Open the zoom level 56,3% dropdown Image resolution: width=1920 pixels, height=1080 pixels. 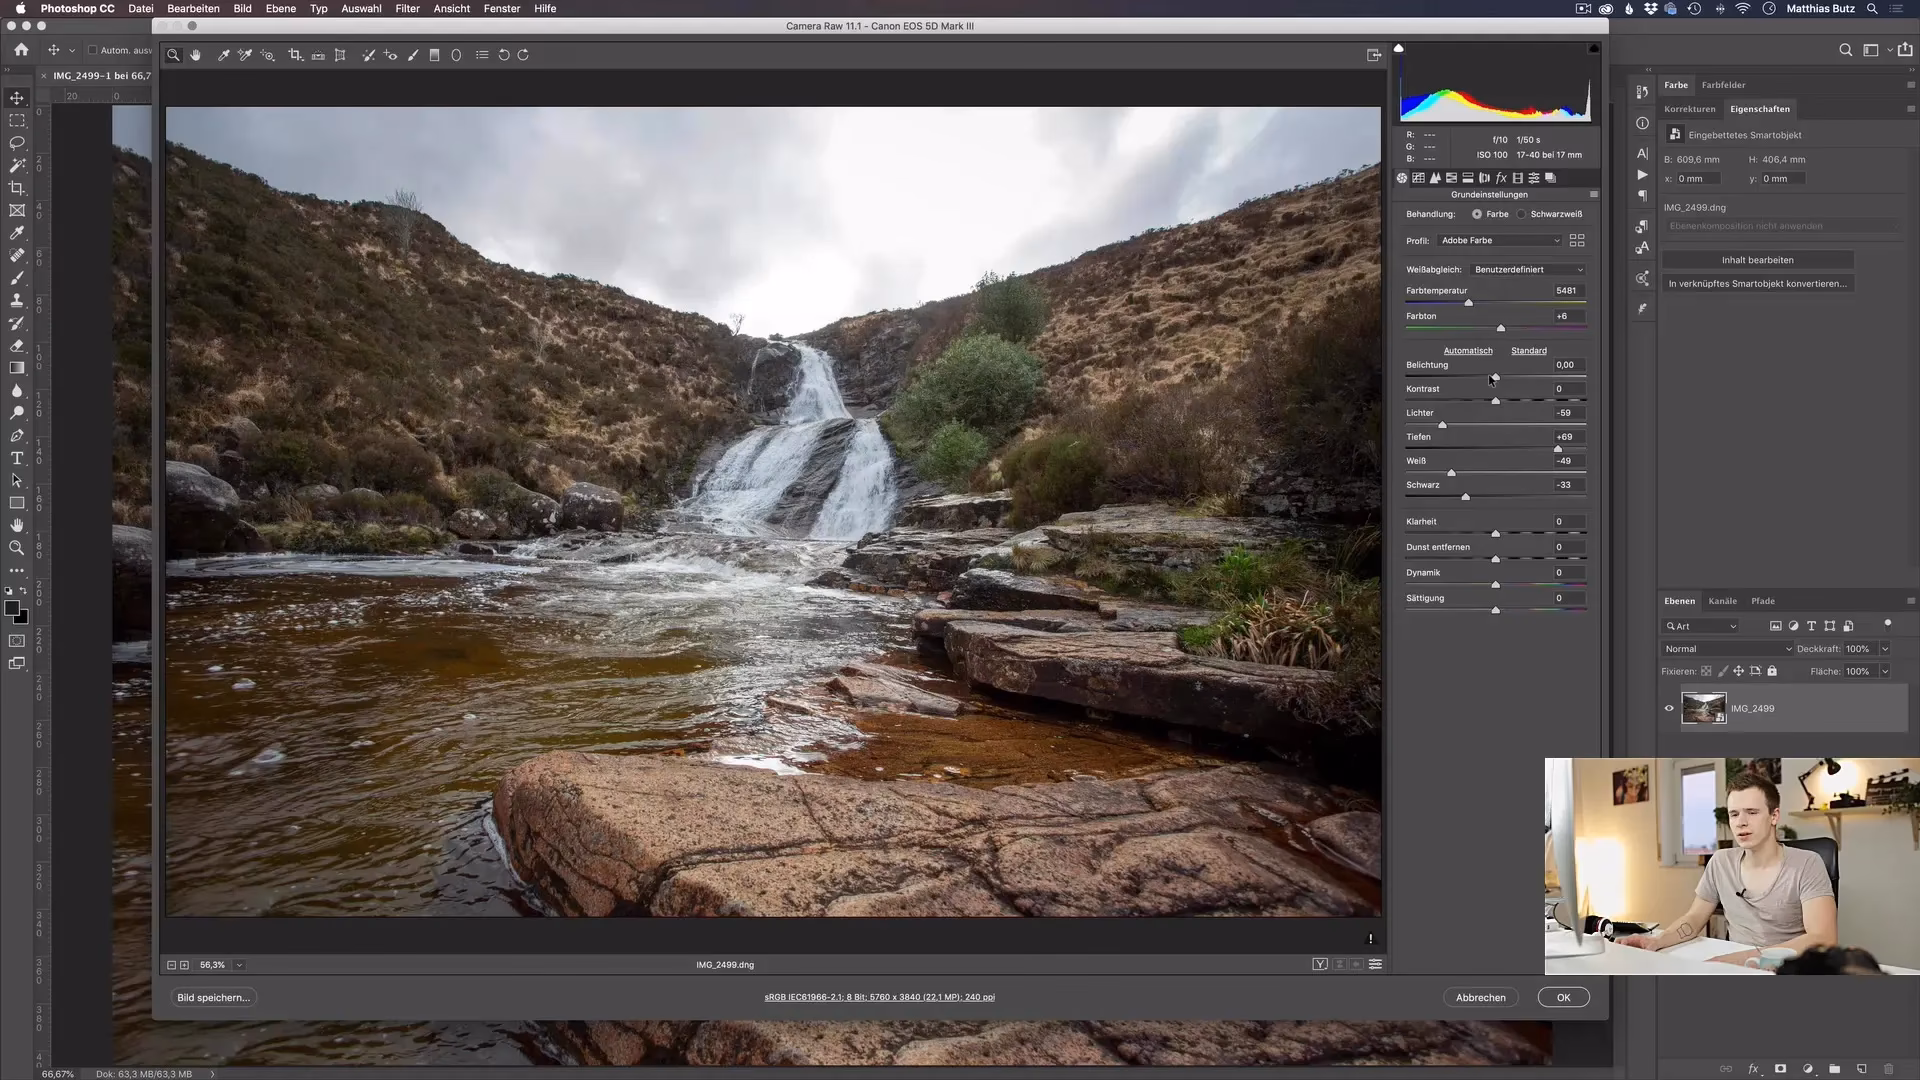coord(239,965)
